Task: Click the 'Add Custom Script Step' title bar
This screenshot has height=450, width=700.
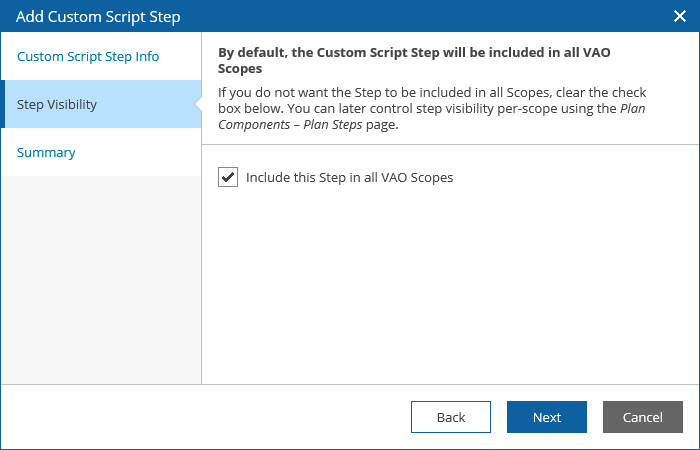Action: pos(300,16)
